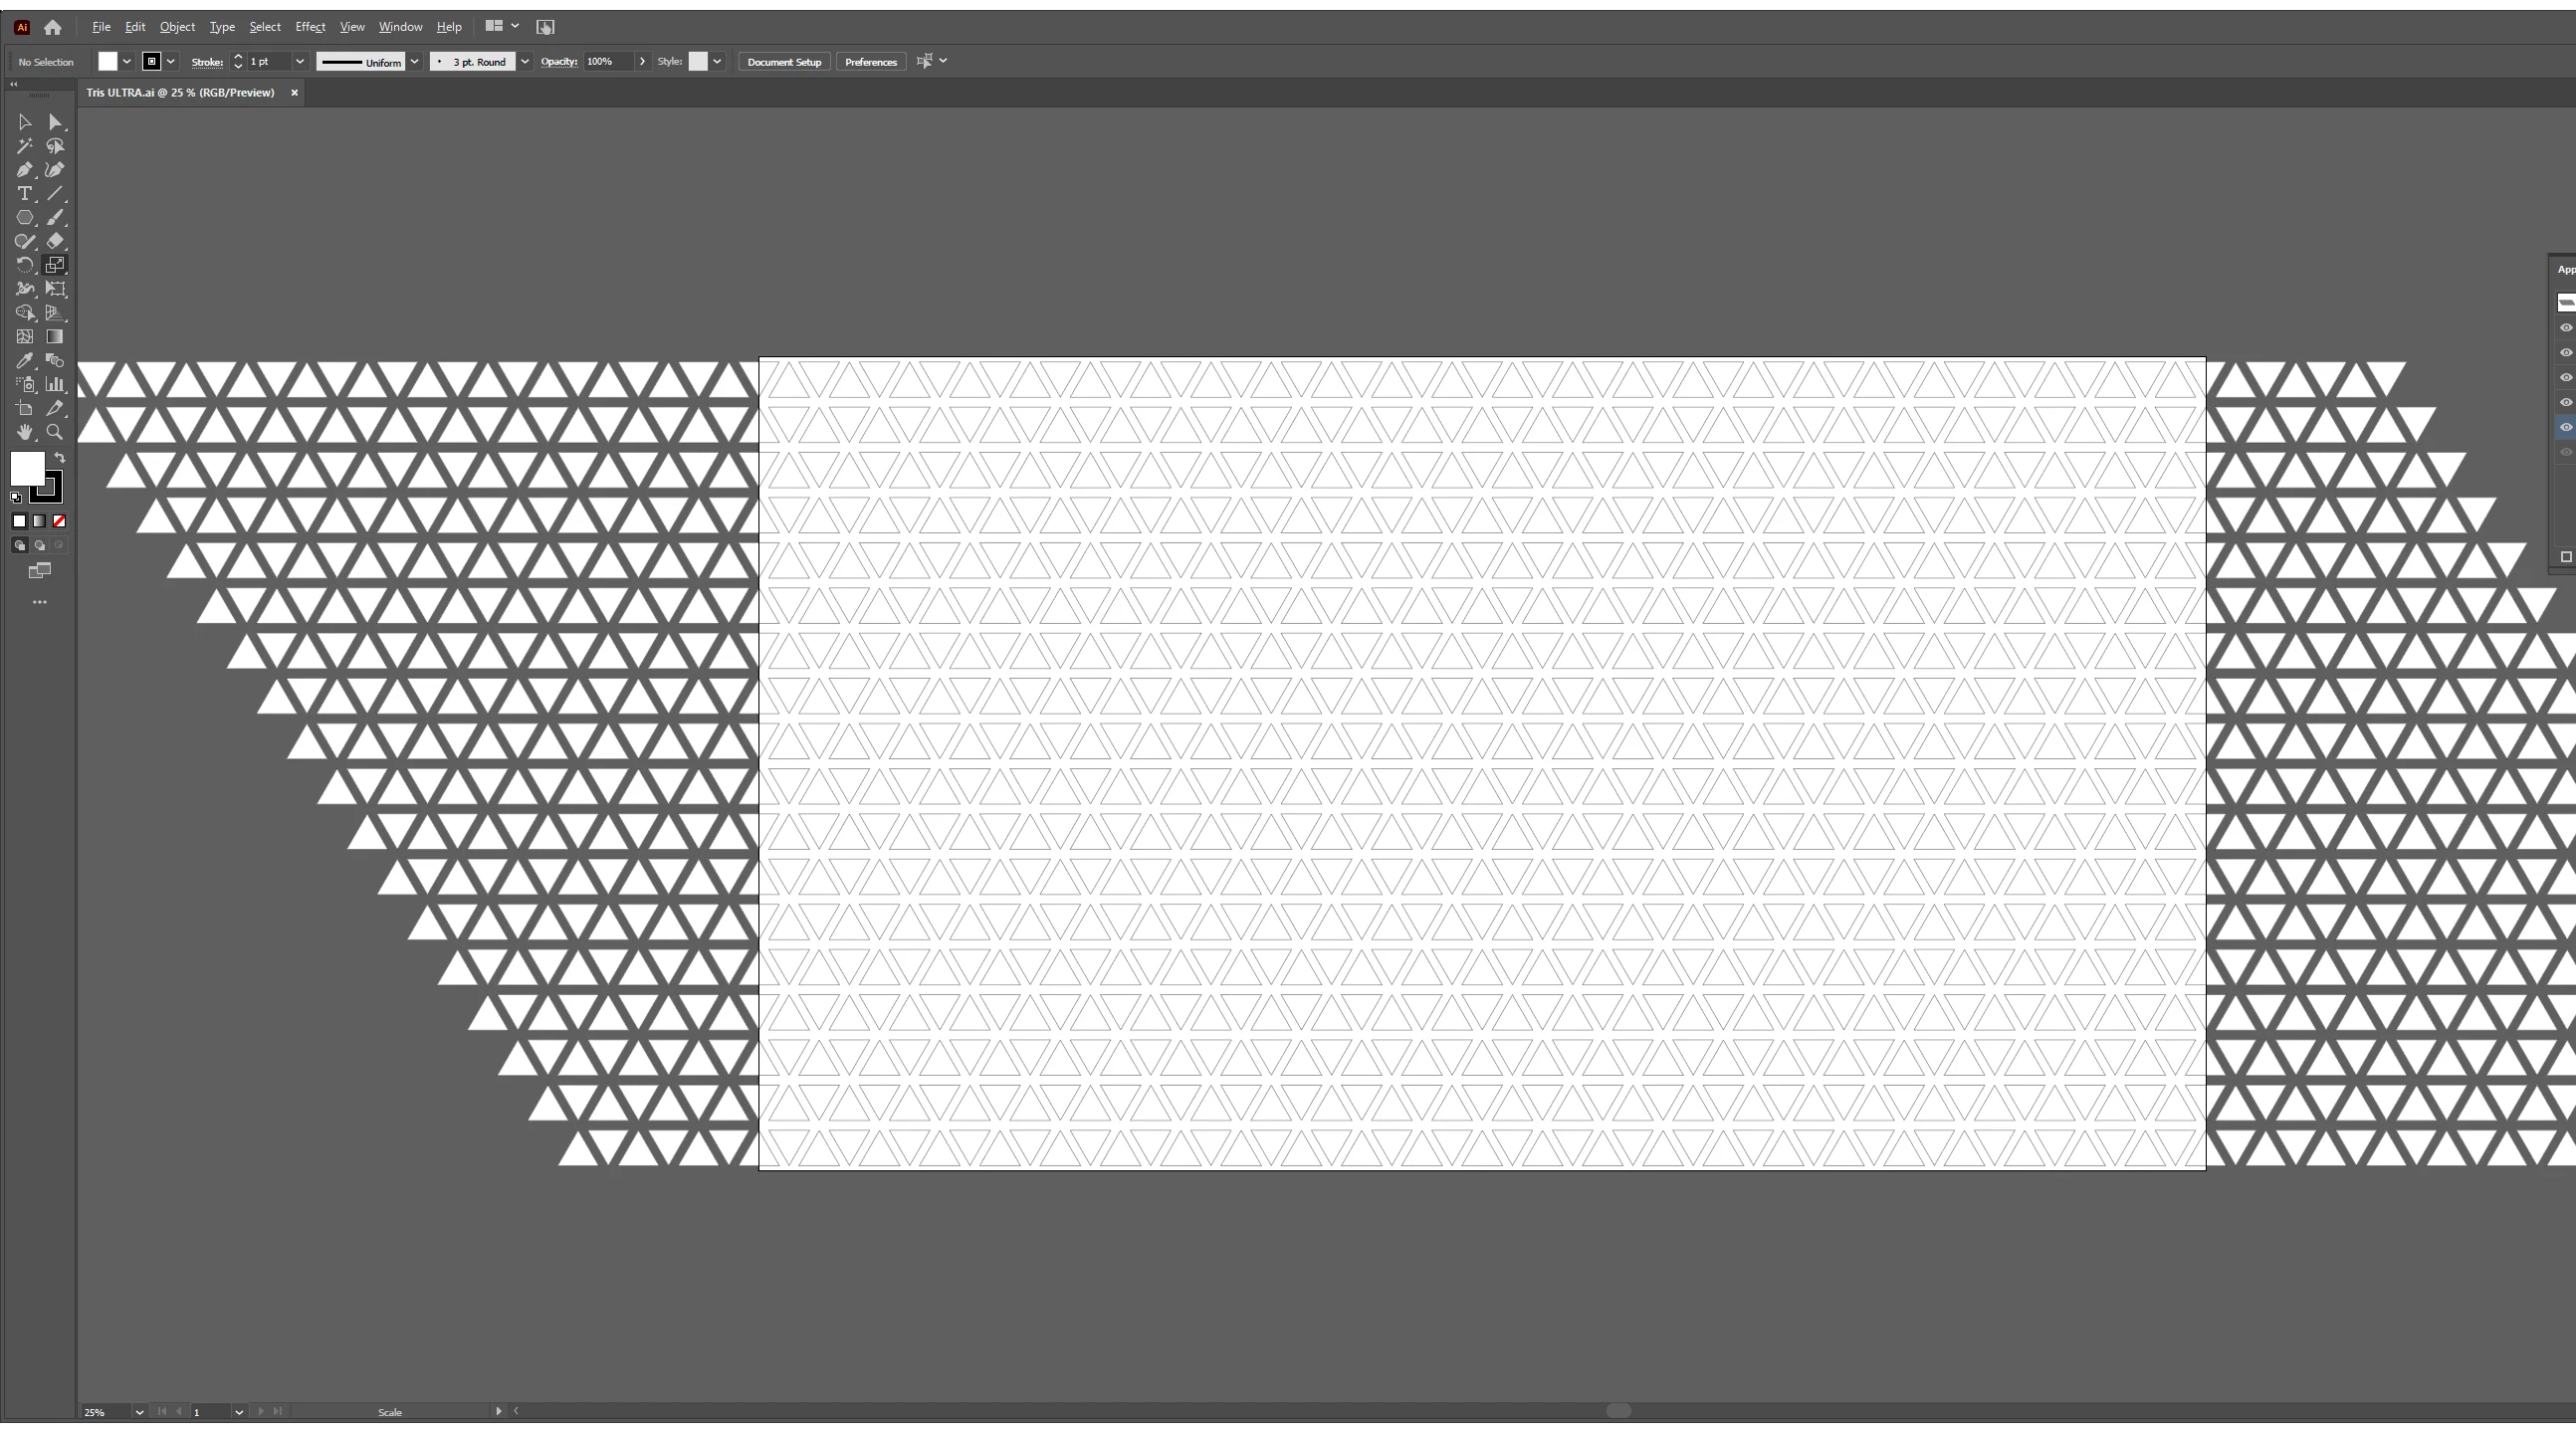This screenshot has width=2576, height=1433.
Task: Click the Document Setup button
Action: pos(784,62)
